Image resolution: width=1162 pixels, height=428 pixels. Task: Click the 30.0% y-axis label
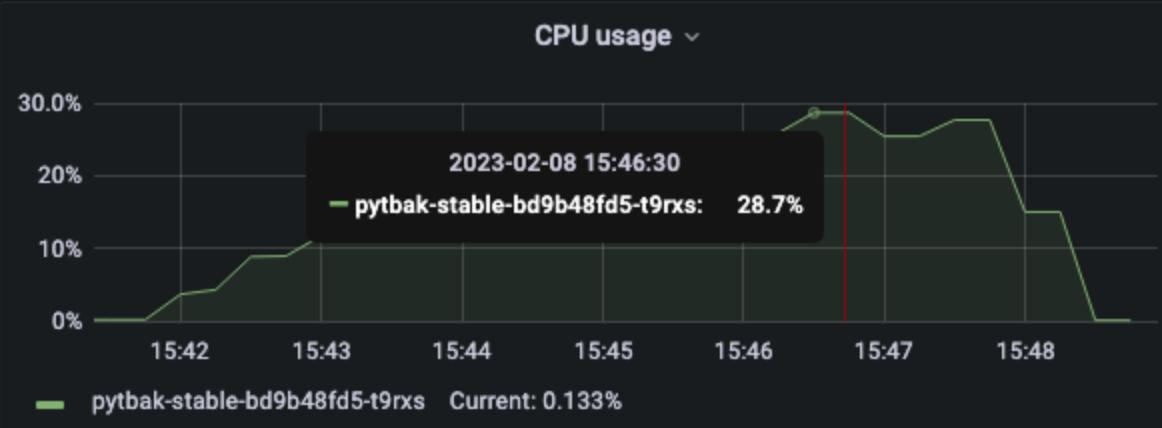50,104
